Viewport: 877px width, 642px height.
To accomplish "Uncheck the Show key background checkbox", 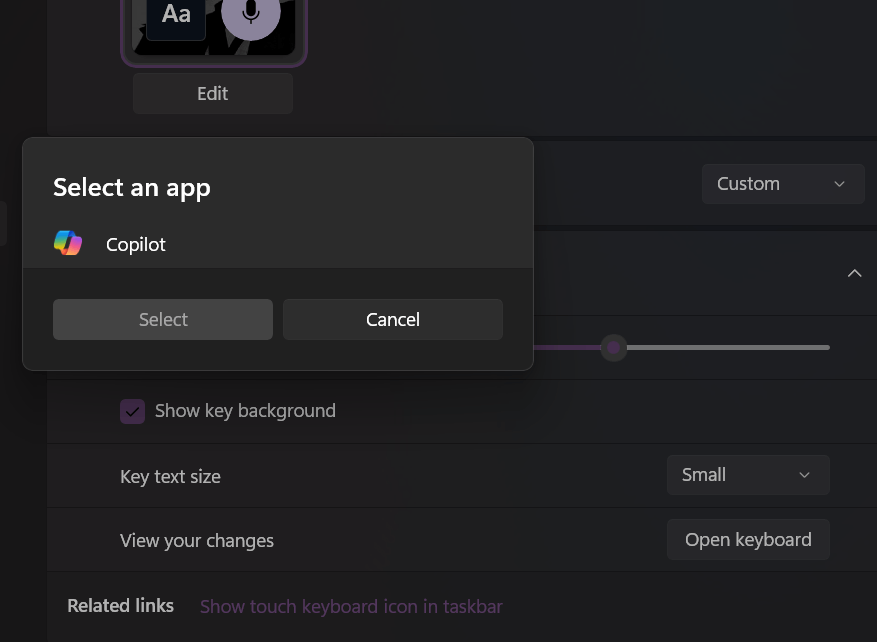I will [133, 411].
